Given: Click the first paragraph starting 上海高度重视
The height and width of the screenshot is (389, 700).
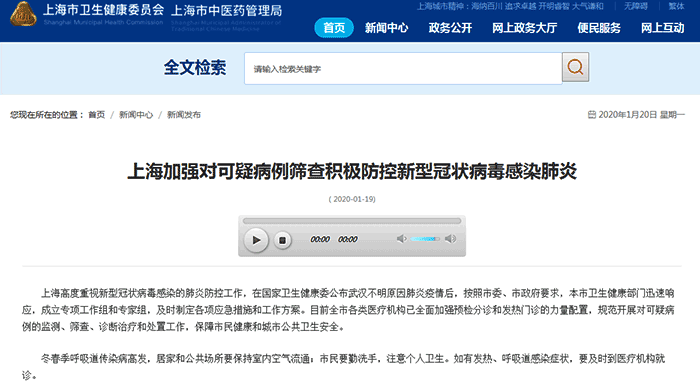Looking at the screenshot, I should pyautogui.click(x=348, y=310).
